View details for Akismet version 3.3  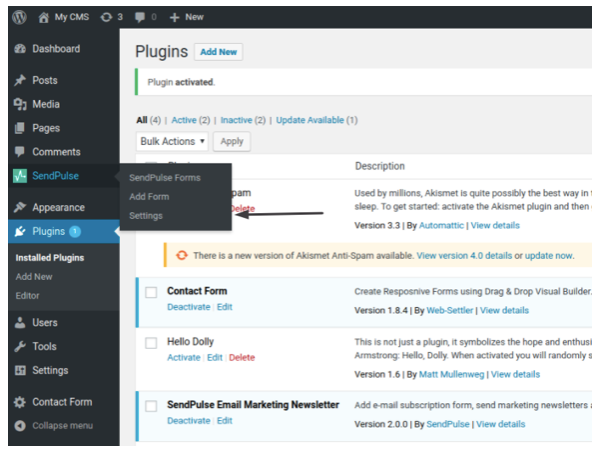tap(495, 225)
